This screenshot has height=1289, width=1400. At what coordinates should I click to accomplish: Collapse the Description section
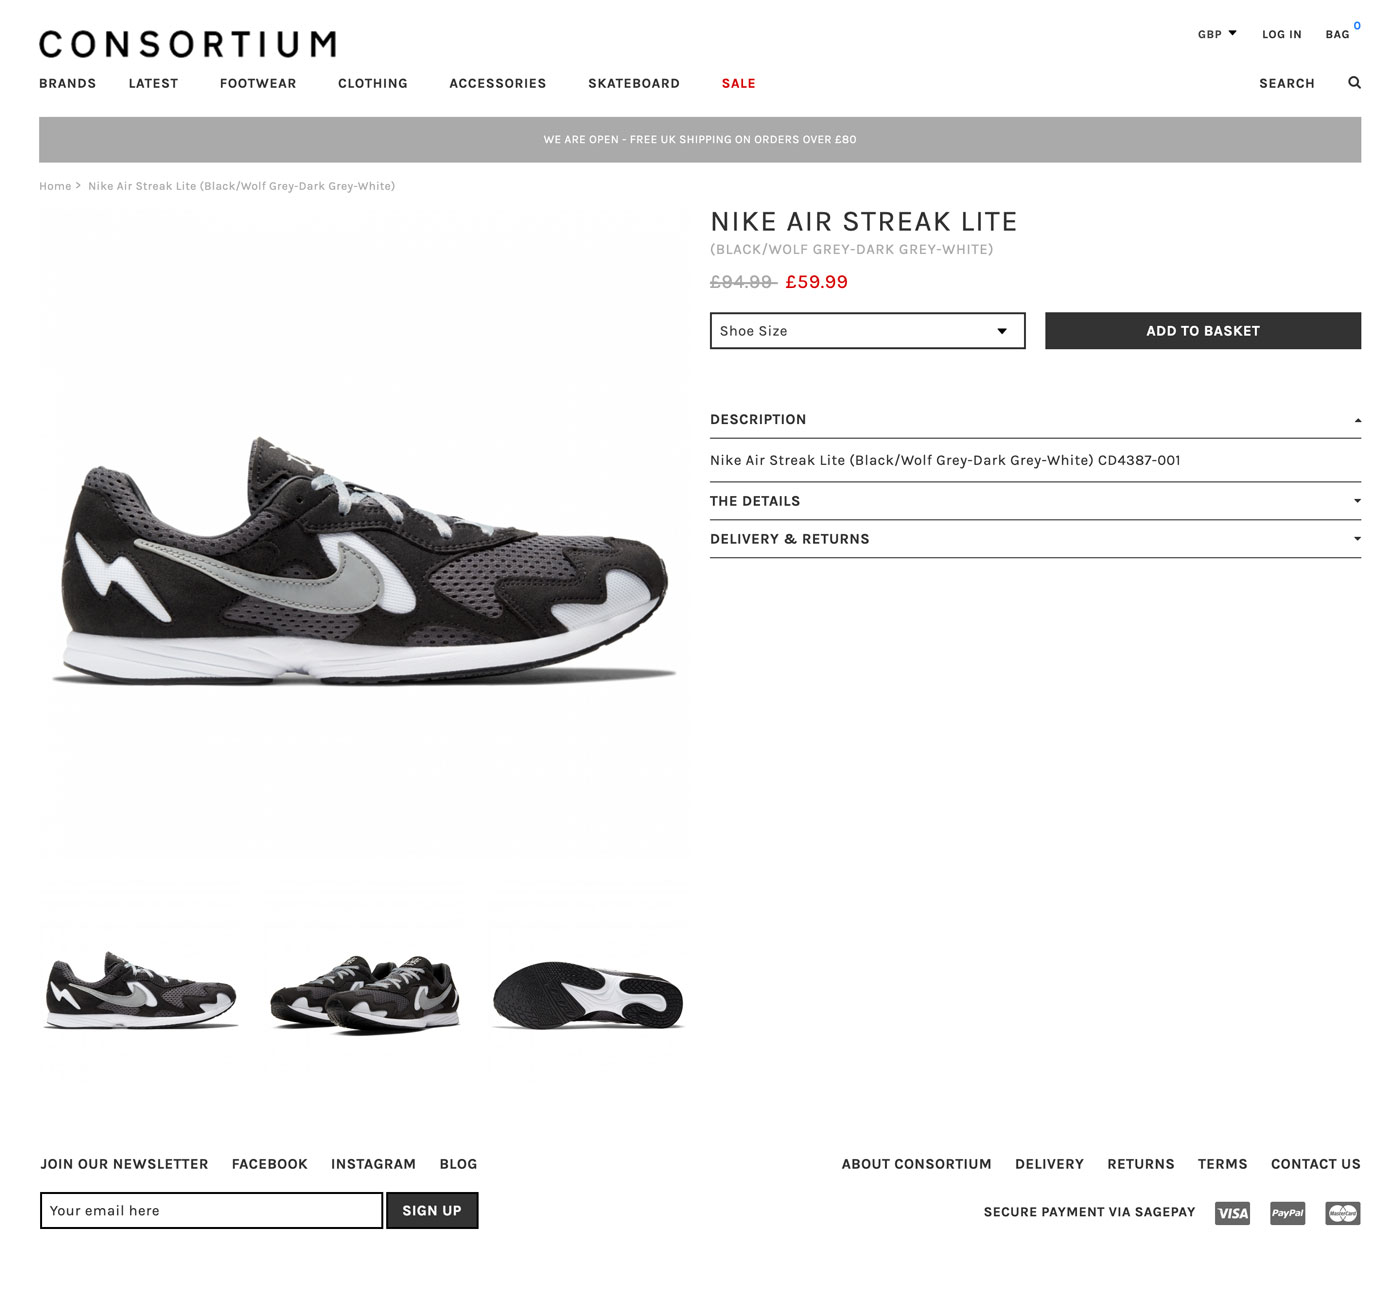click(1035, 420)
